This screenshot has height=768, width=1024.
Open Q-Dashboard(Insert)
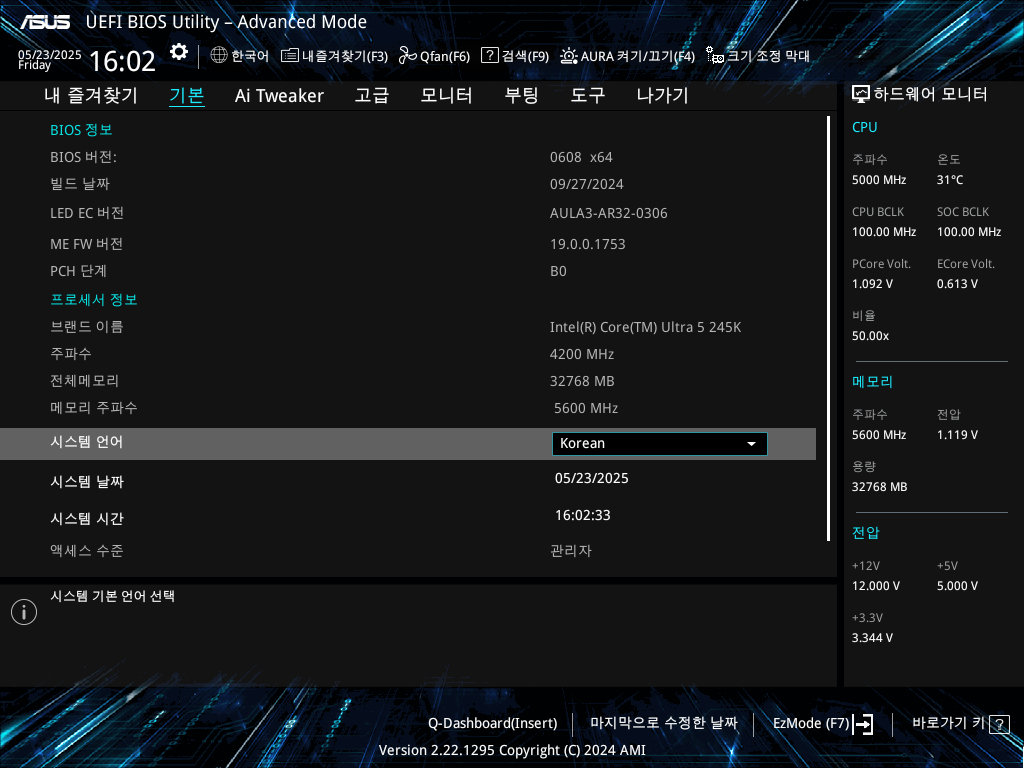[492, 724]
